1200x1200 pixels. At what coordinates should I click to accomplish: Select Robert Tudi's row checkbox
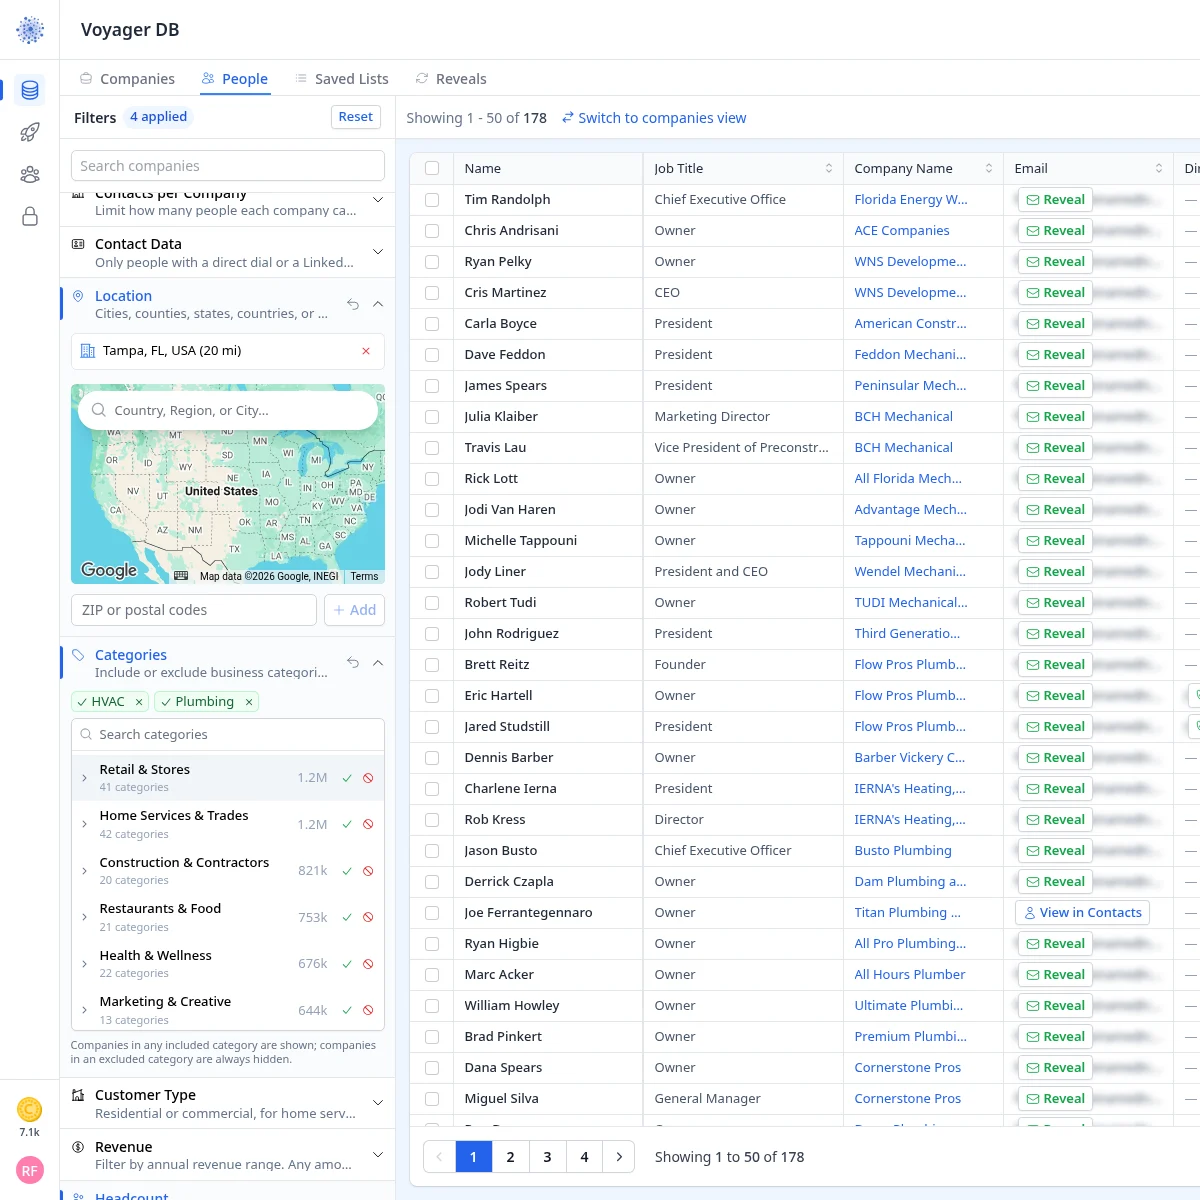pos(432,603)
